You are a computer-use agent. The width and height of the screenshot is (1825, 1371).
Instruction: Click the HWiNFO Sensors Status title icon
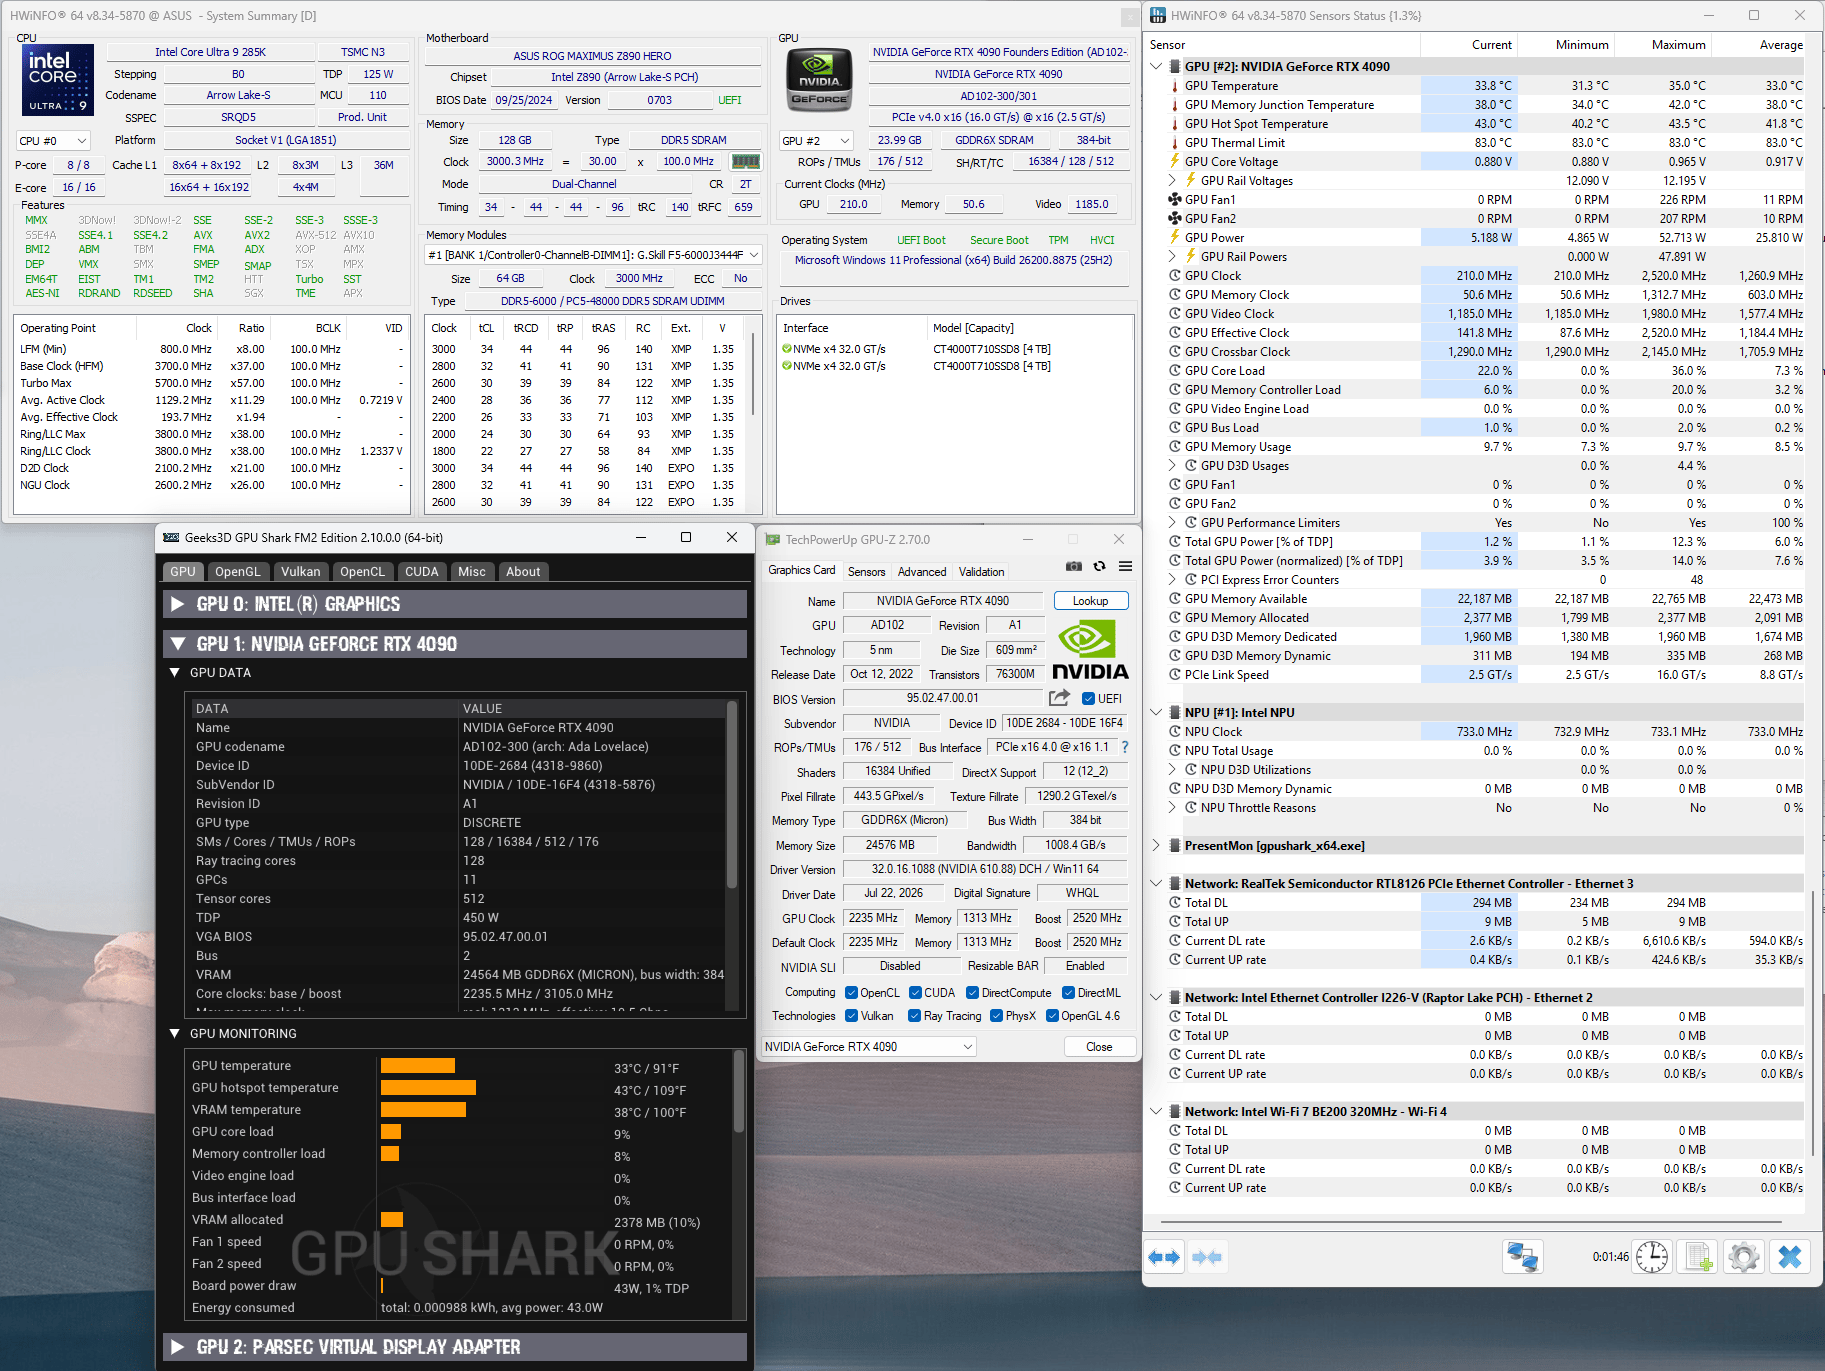coord(1158,15)
